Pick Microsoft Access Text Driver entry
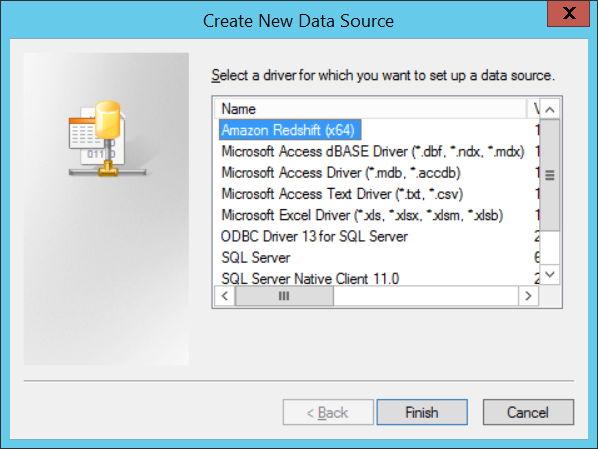598x449 pixels. coord(342,194)
